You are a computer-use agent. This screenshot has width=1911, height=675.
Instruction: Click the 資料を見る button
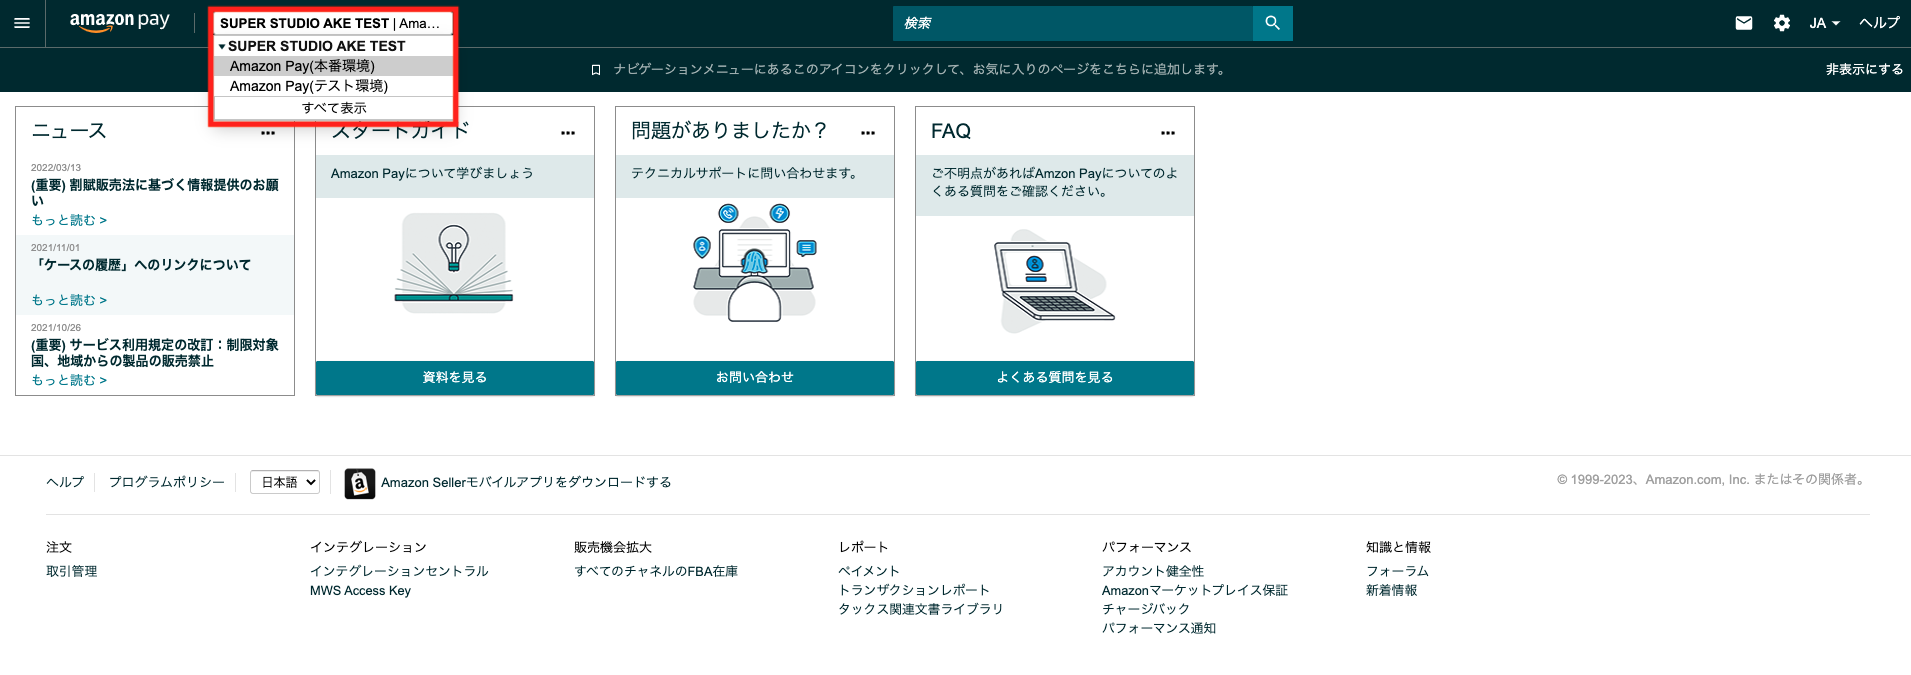coord(455,377)
